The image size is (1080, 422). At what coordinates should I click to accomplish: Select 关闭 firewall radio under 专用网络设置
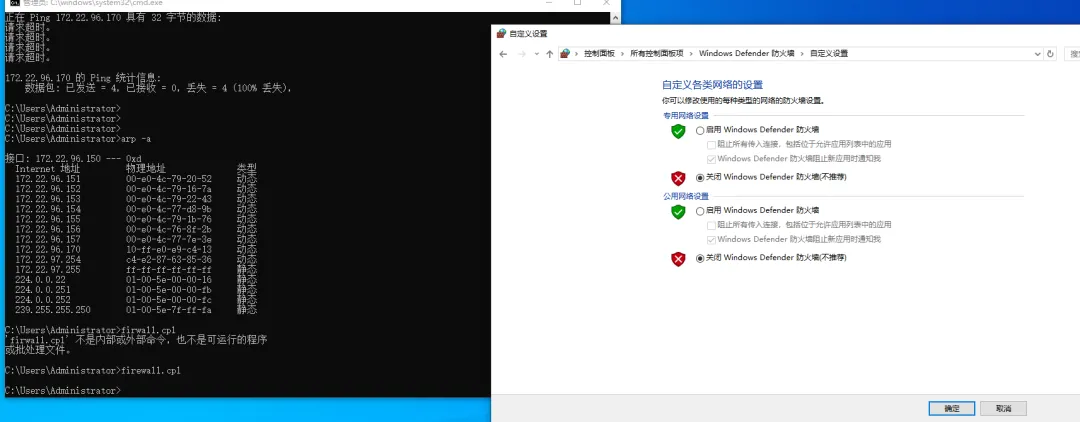[700, 177]
